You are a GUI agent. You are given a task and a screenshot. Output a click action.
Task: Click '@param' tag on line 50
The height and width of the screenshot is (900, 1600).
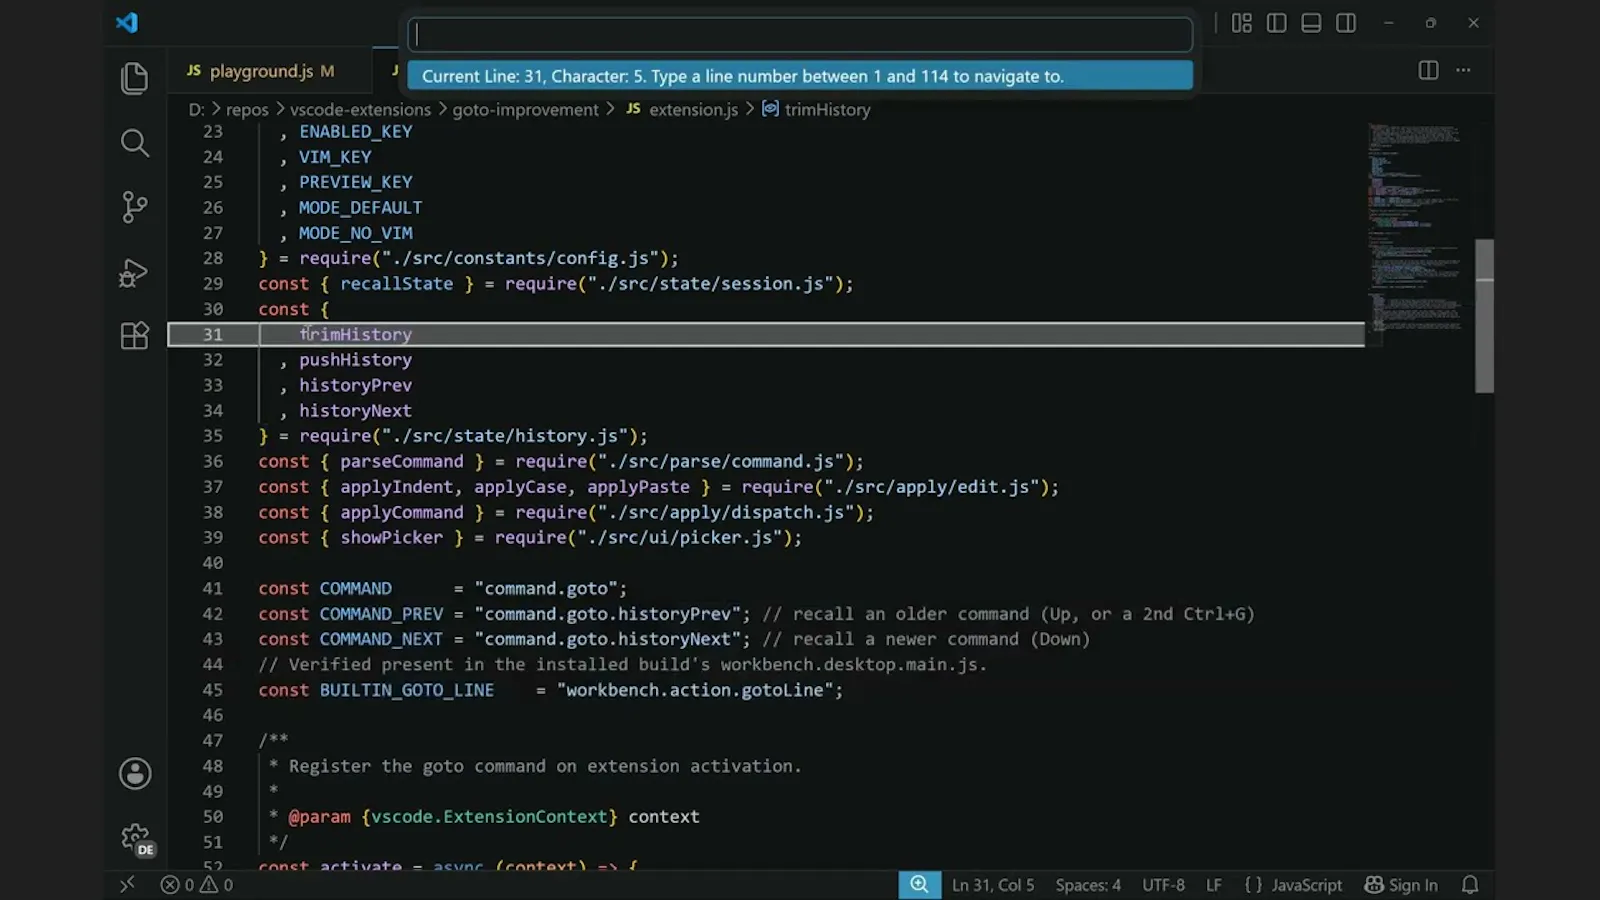(319, 817)
